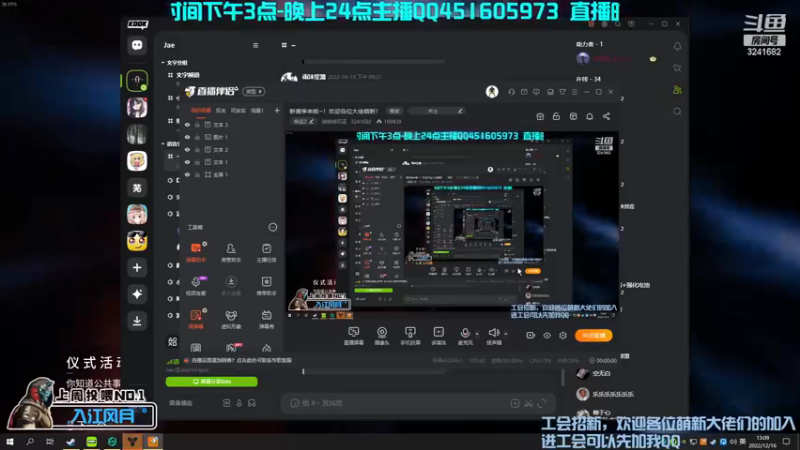Click KOOK download icon in server sidebar
800x450 pixels.
coord(137,320)
